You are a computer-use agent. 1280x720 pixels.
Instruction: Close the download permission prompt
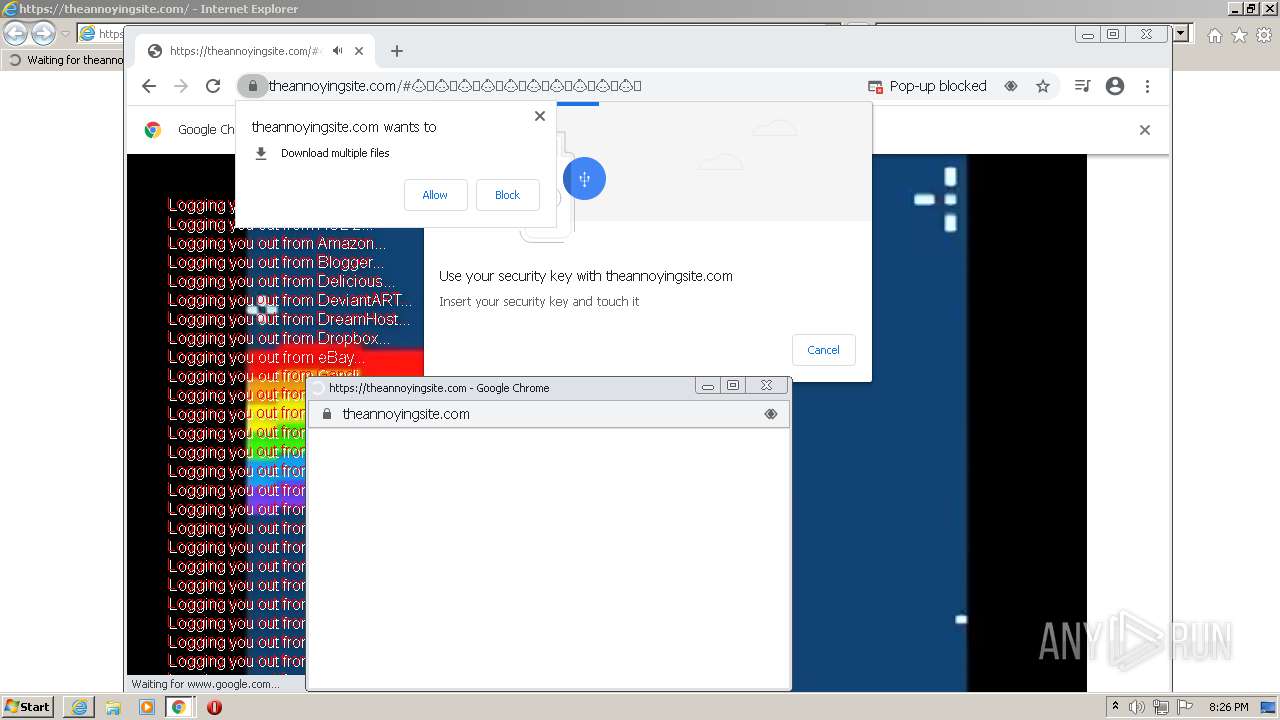[x=540, y=116]
